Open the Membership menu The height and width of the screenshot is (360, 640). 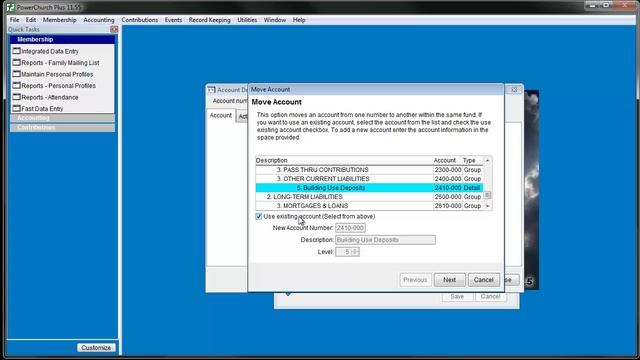[x=60, y=20]
